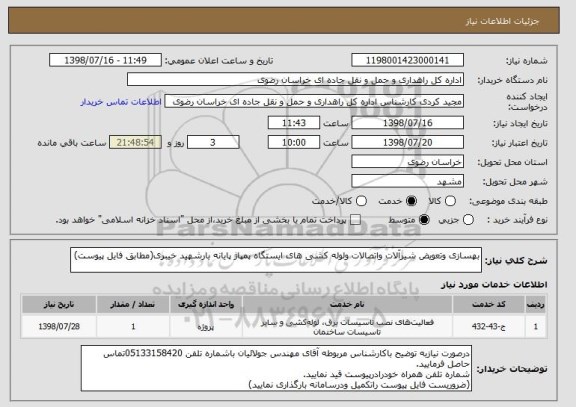Click the unit cell پروژه
The image size is (576, 407).
206,326
